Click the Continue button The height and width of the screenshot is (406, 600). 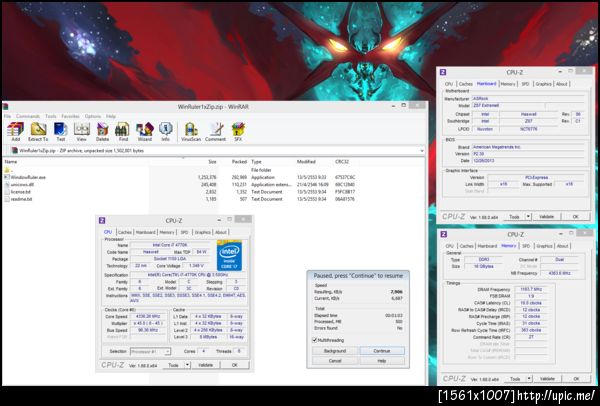pyautogui.click(x=382, y=351)
